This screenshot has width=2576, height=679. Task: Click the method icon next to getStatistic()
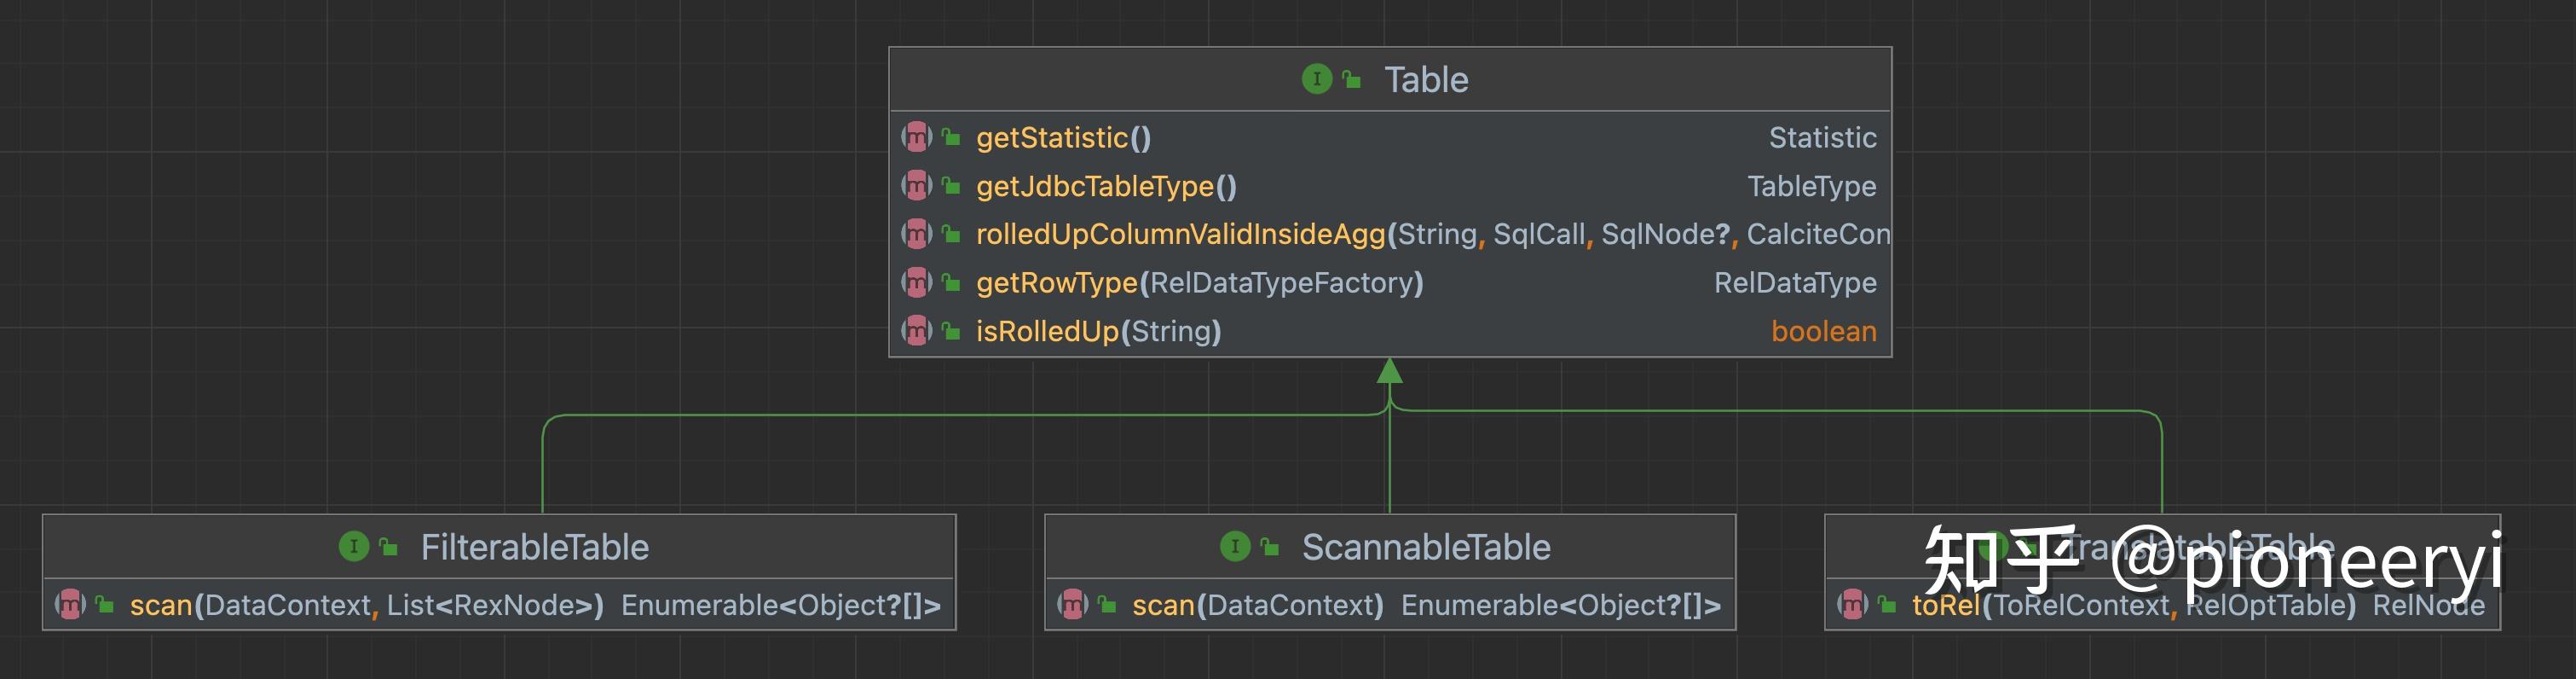tap(916, 137)
